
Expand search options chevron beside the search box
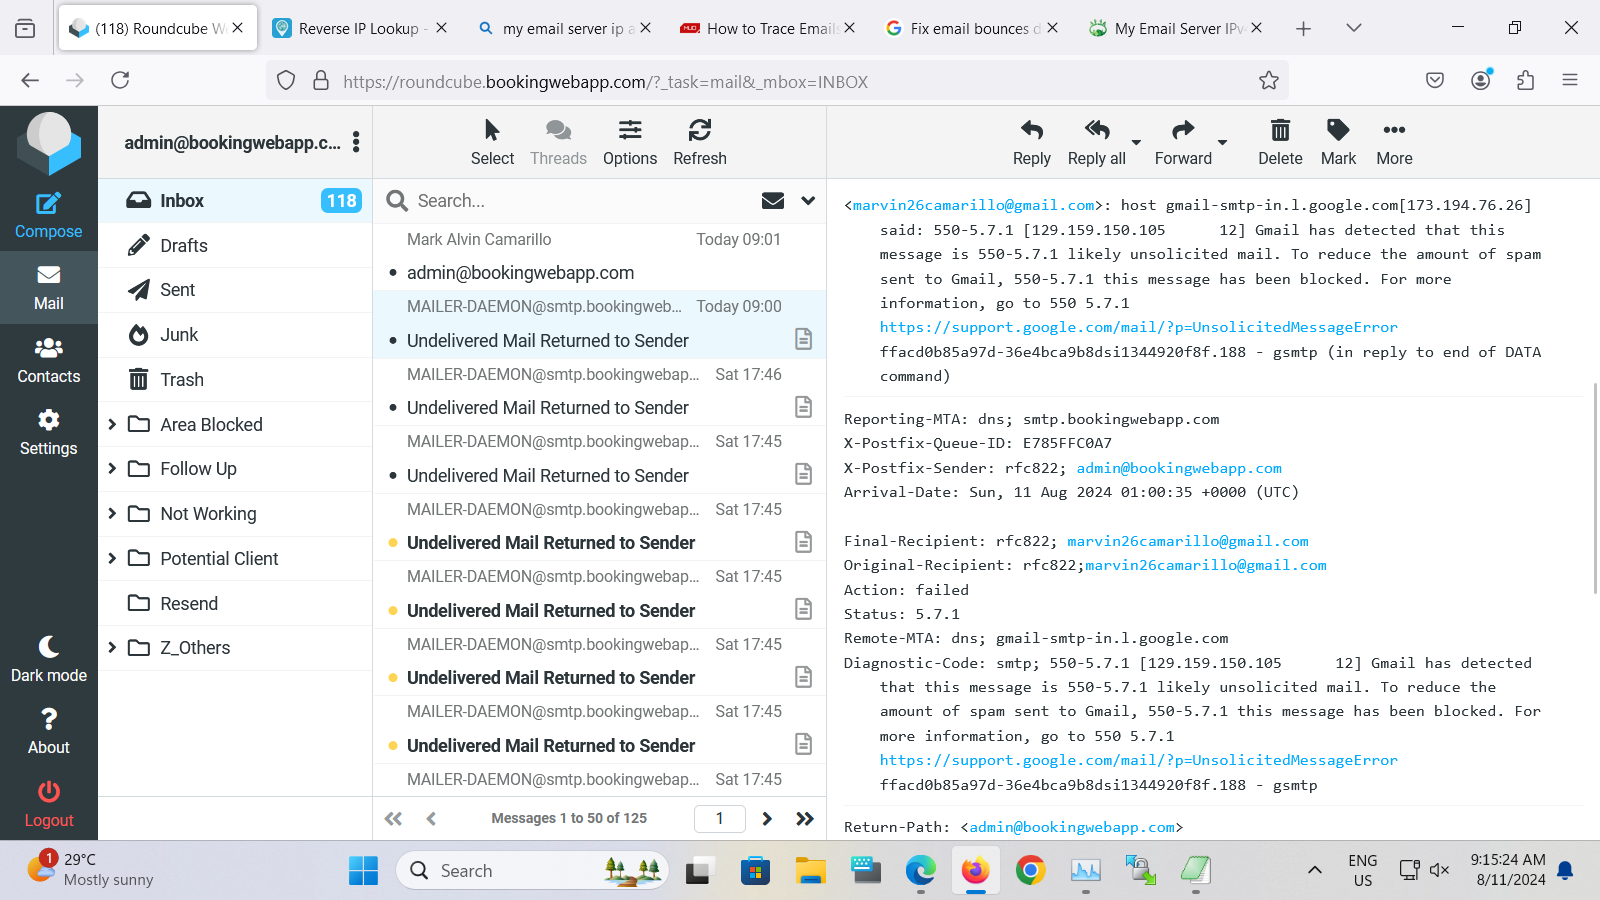tap(808, 201)
